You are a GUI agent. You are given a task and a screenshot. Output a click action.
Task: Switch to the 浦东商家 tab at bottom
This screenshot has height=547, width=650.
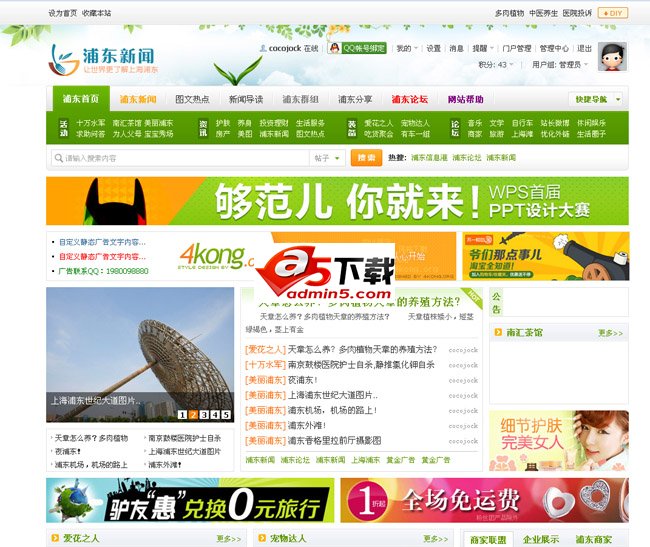click(593, 540)
